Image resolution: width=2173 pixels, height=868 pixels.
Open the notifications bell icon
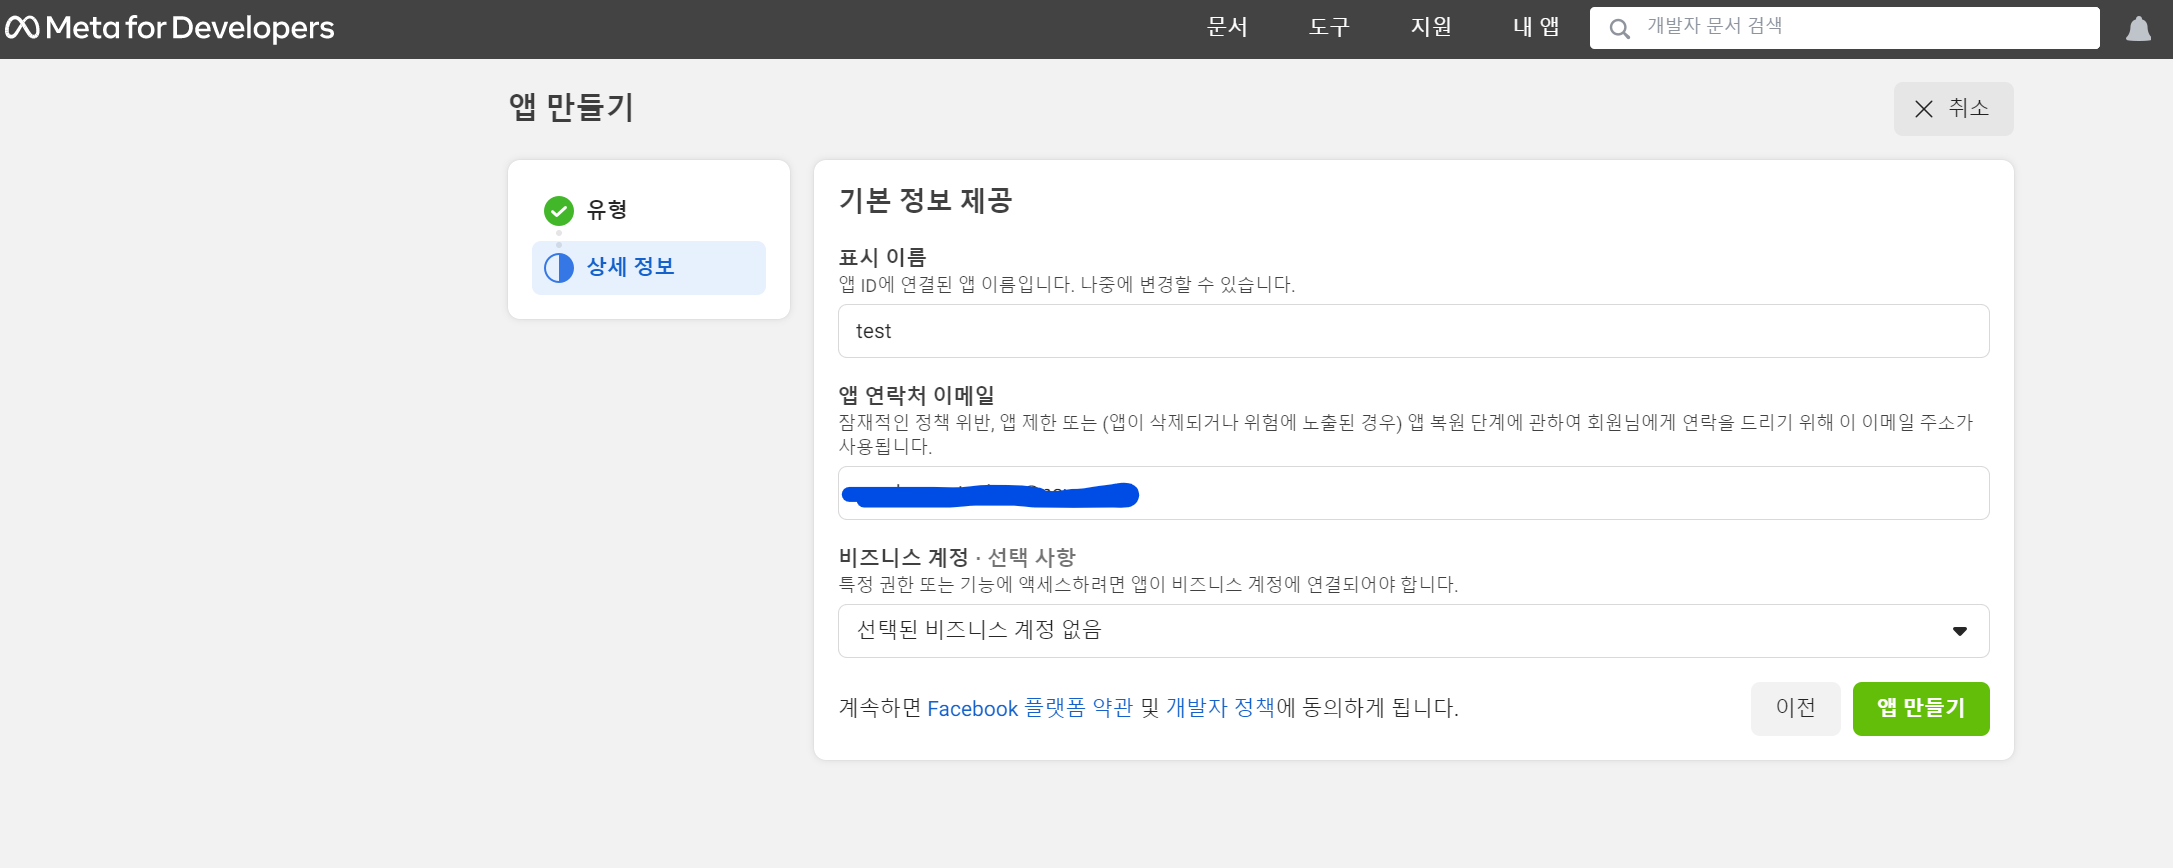[x=2138, y=29]
